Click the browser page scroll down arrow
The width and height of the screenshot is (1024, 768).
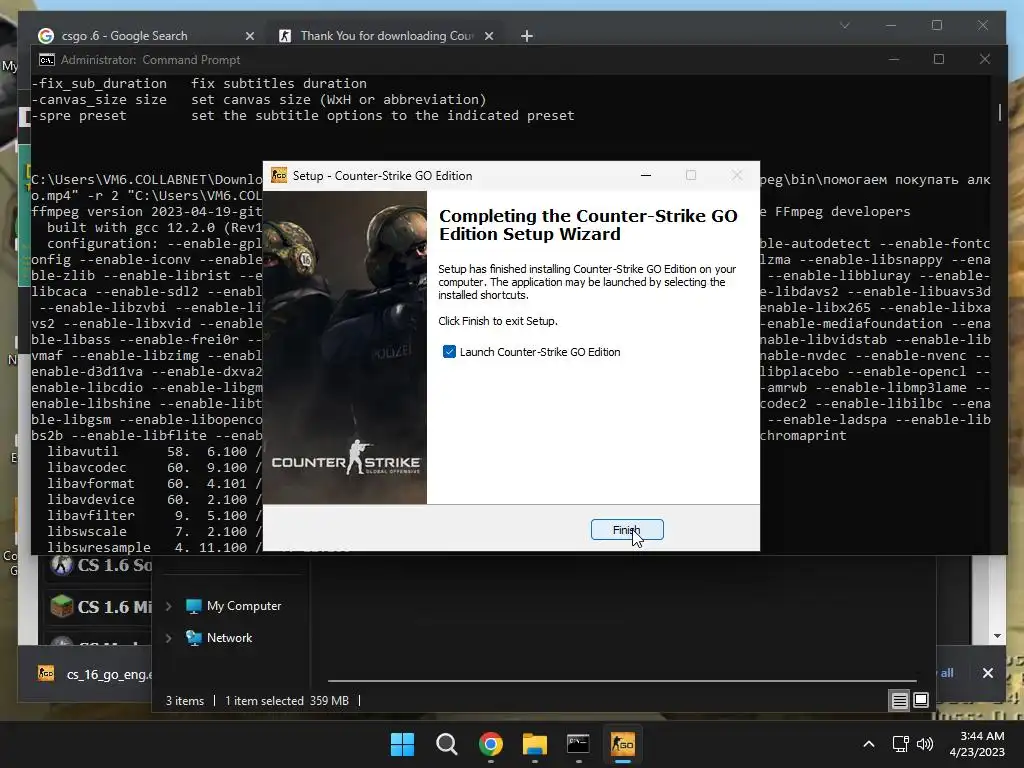[x=997, y=635]
